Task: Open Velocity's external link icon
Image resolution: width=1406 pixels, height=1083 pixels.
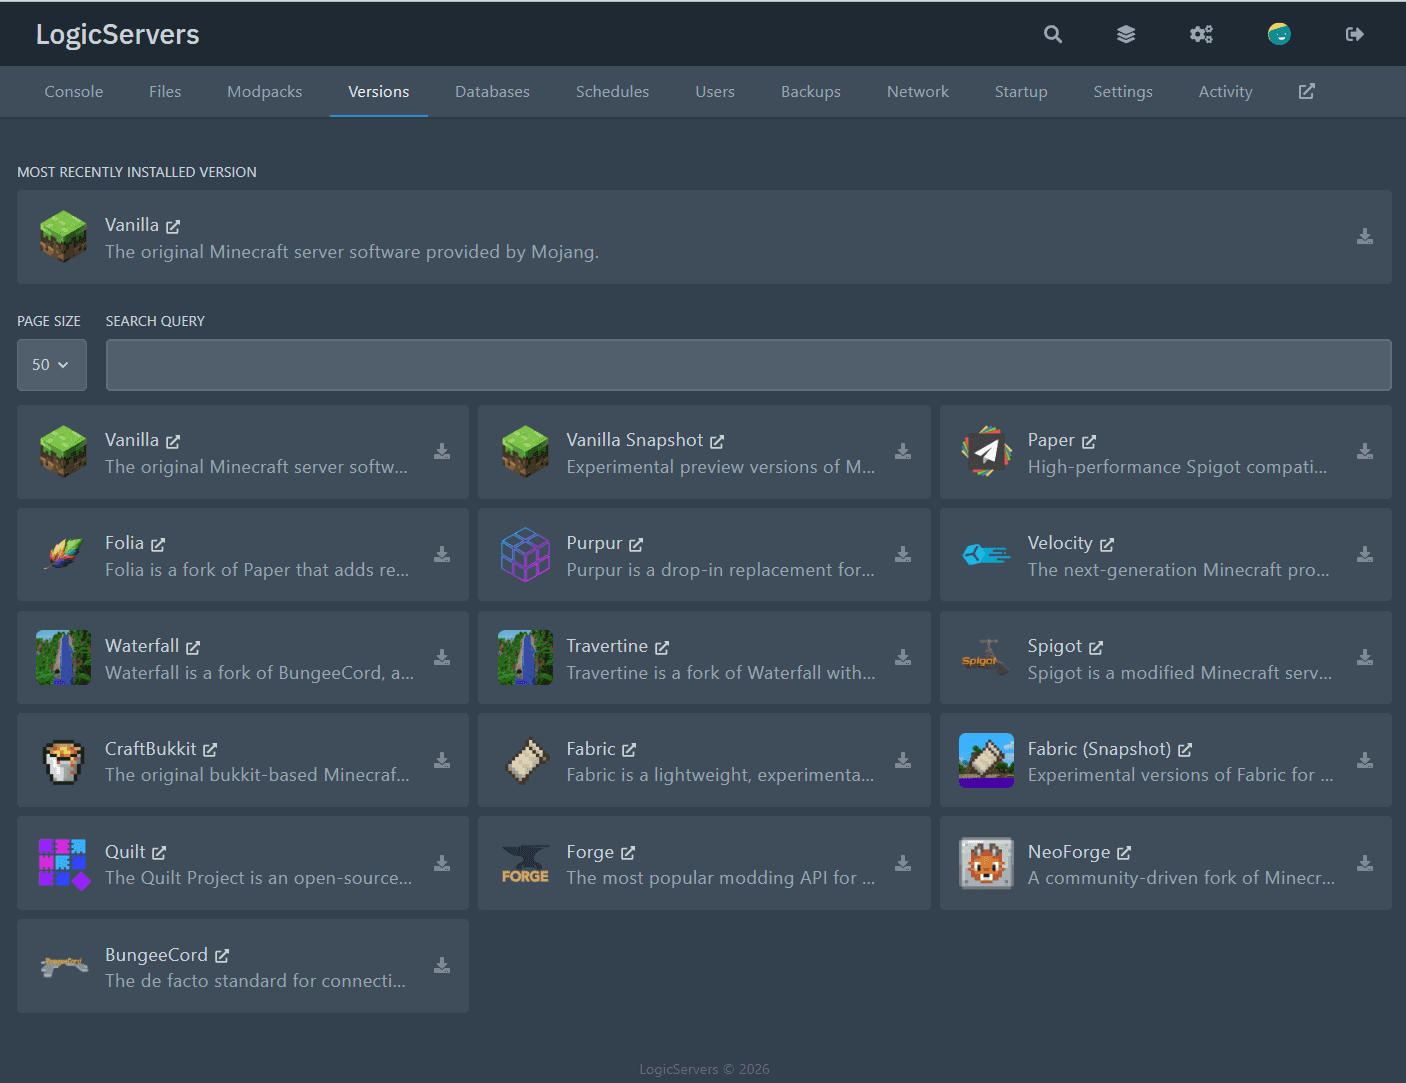Action: pos(1107,544)
